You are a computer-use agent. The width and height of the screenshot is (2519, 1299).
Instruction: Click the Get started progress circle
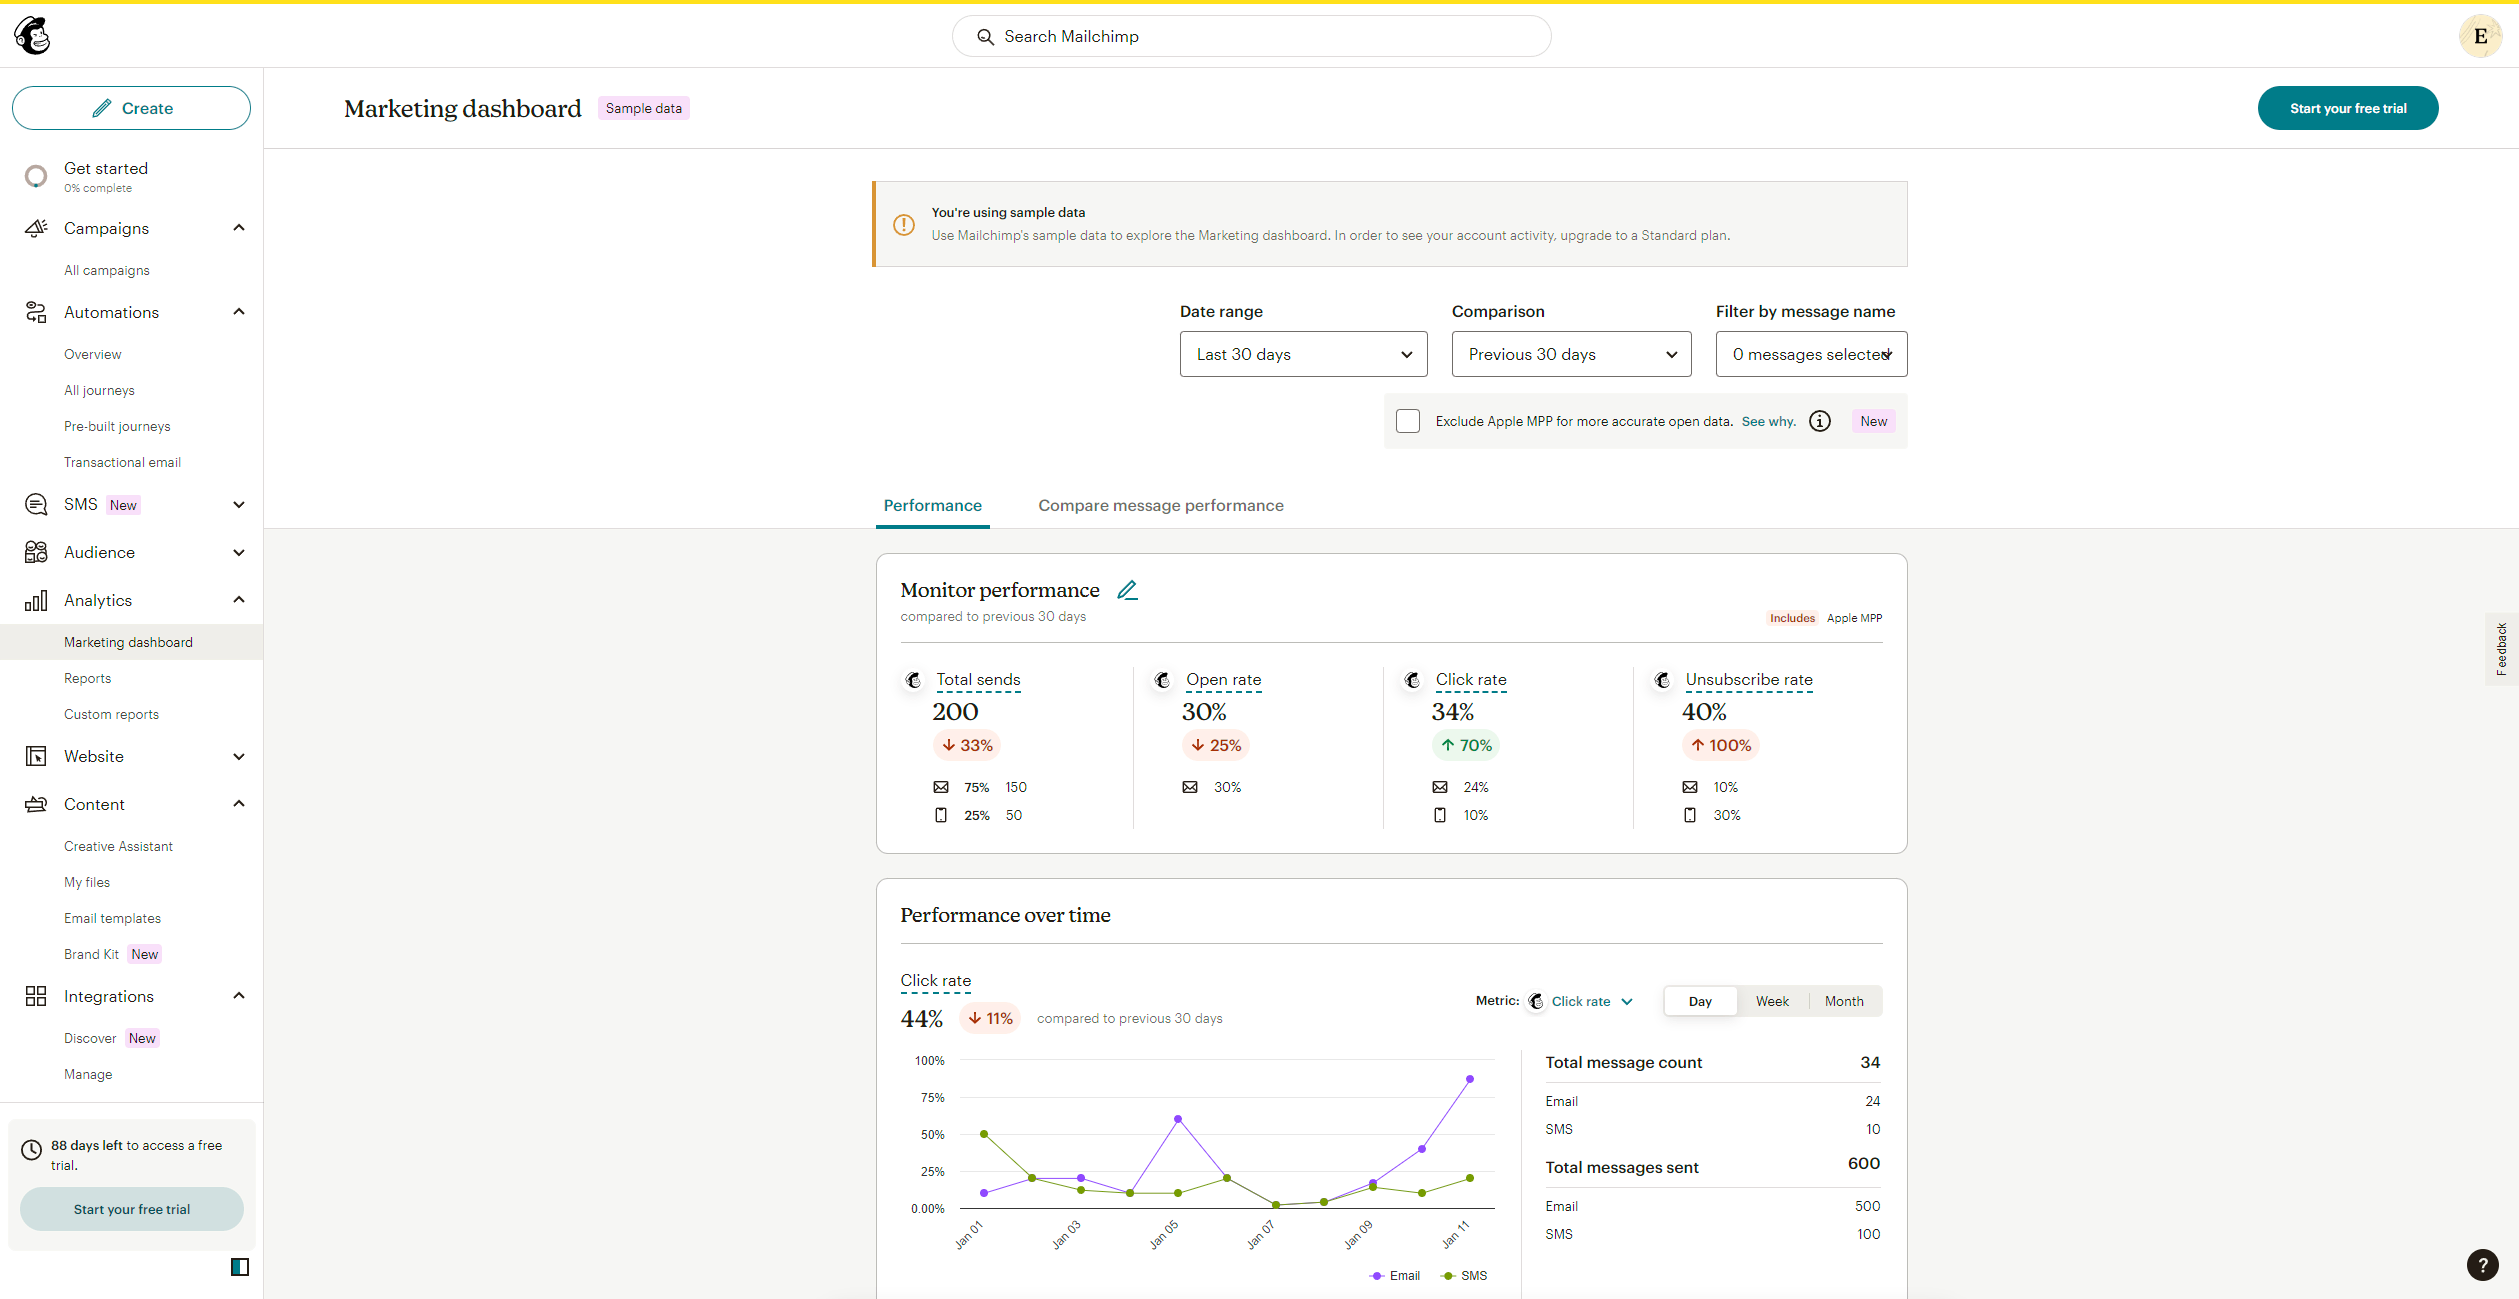pyautogui.click(x=36, y=176)
